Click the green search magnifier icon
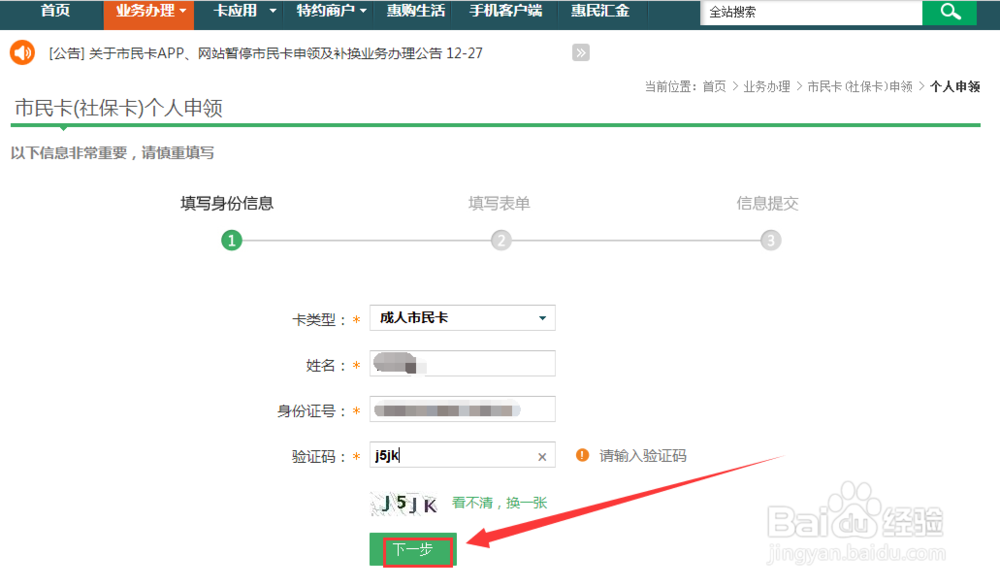 click(949, 12)
